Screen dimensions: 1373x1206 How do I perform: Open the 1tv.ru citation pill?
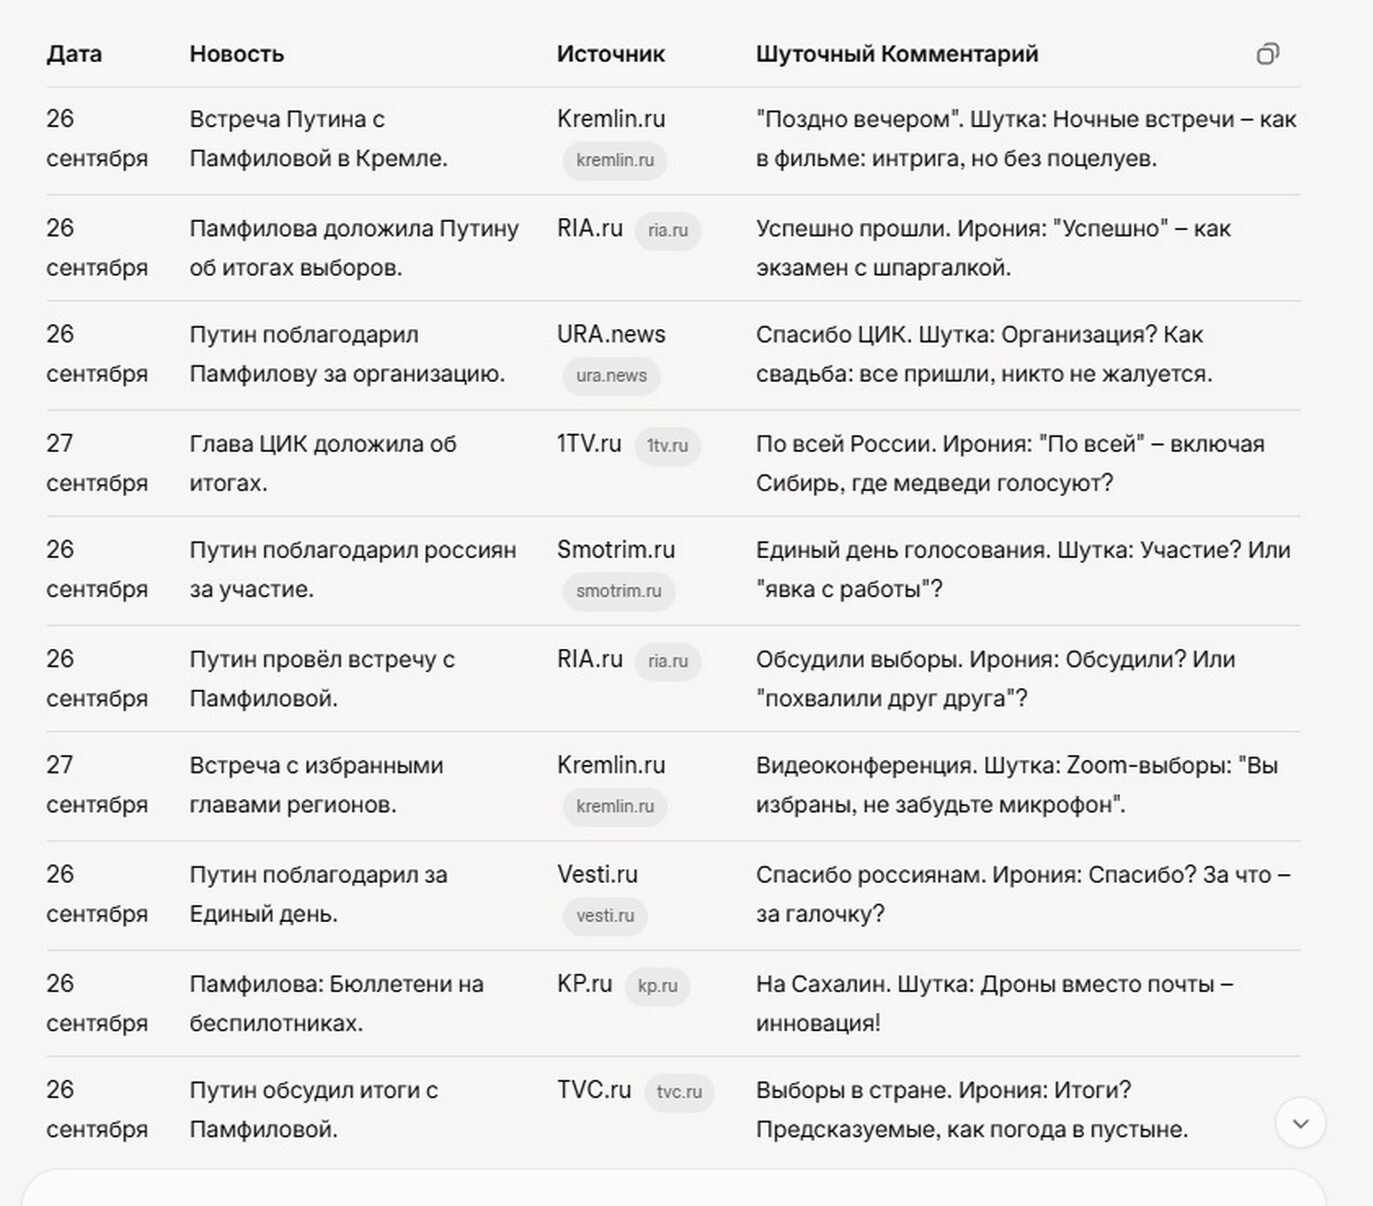tap(667, 446)
